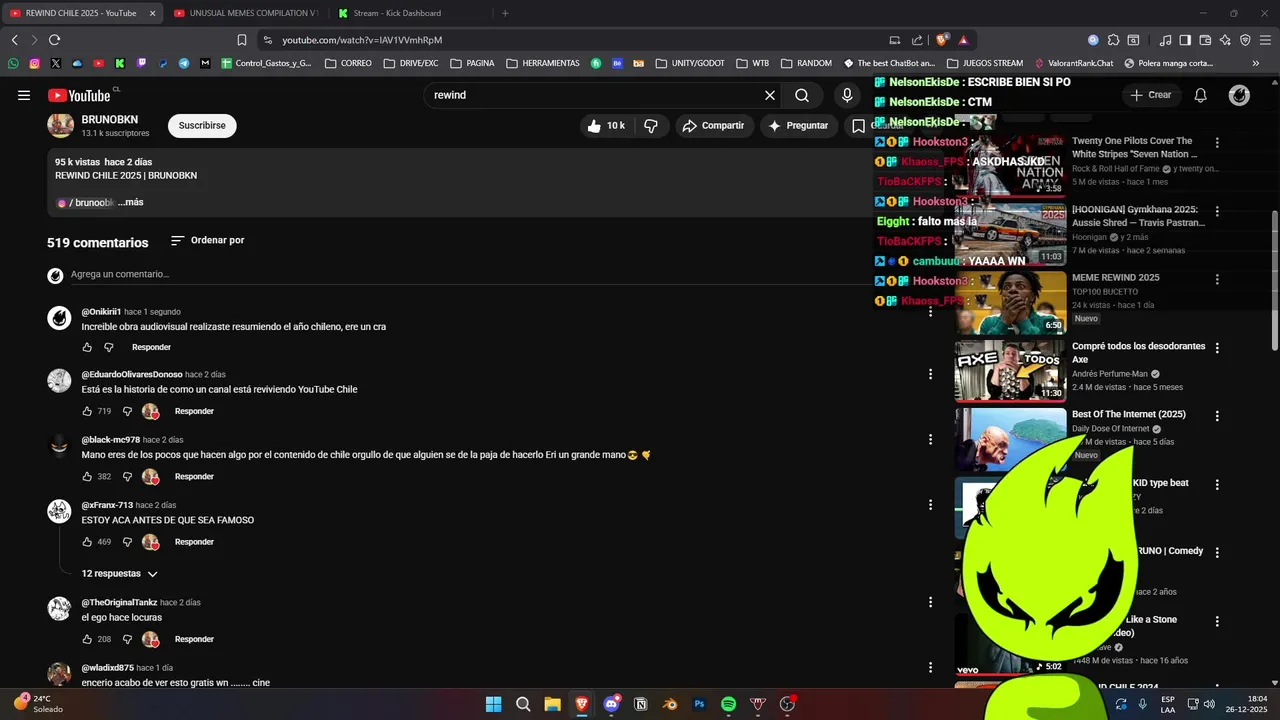Open UNITY/GODOT bookmarks folder
The image size is (1280, 720).
click(690, 63)
